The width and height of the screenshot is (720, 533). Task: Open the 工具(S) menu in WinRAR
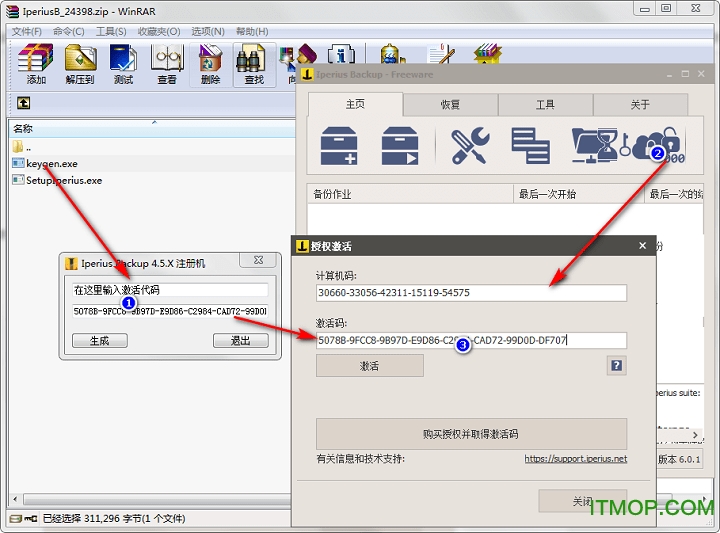click(111, 31)
